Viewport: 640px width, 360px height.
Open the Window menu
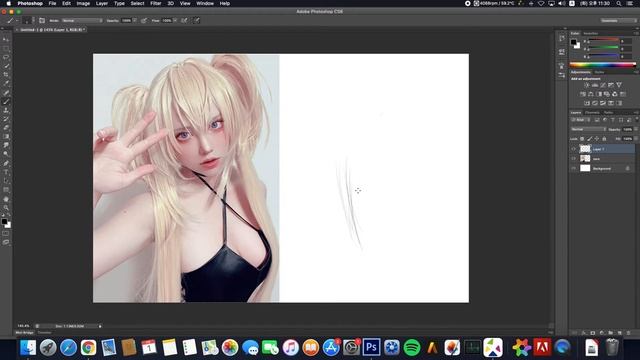[205, 3]
